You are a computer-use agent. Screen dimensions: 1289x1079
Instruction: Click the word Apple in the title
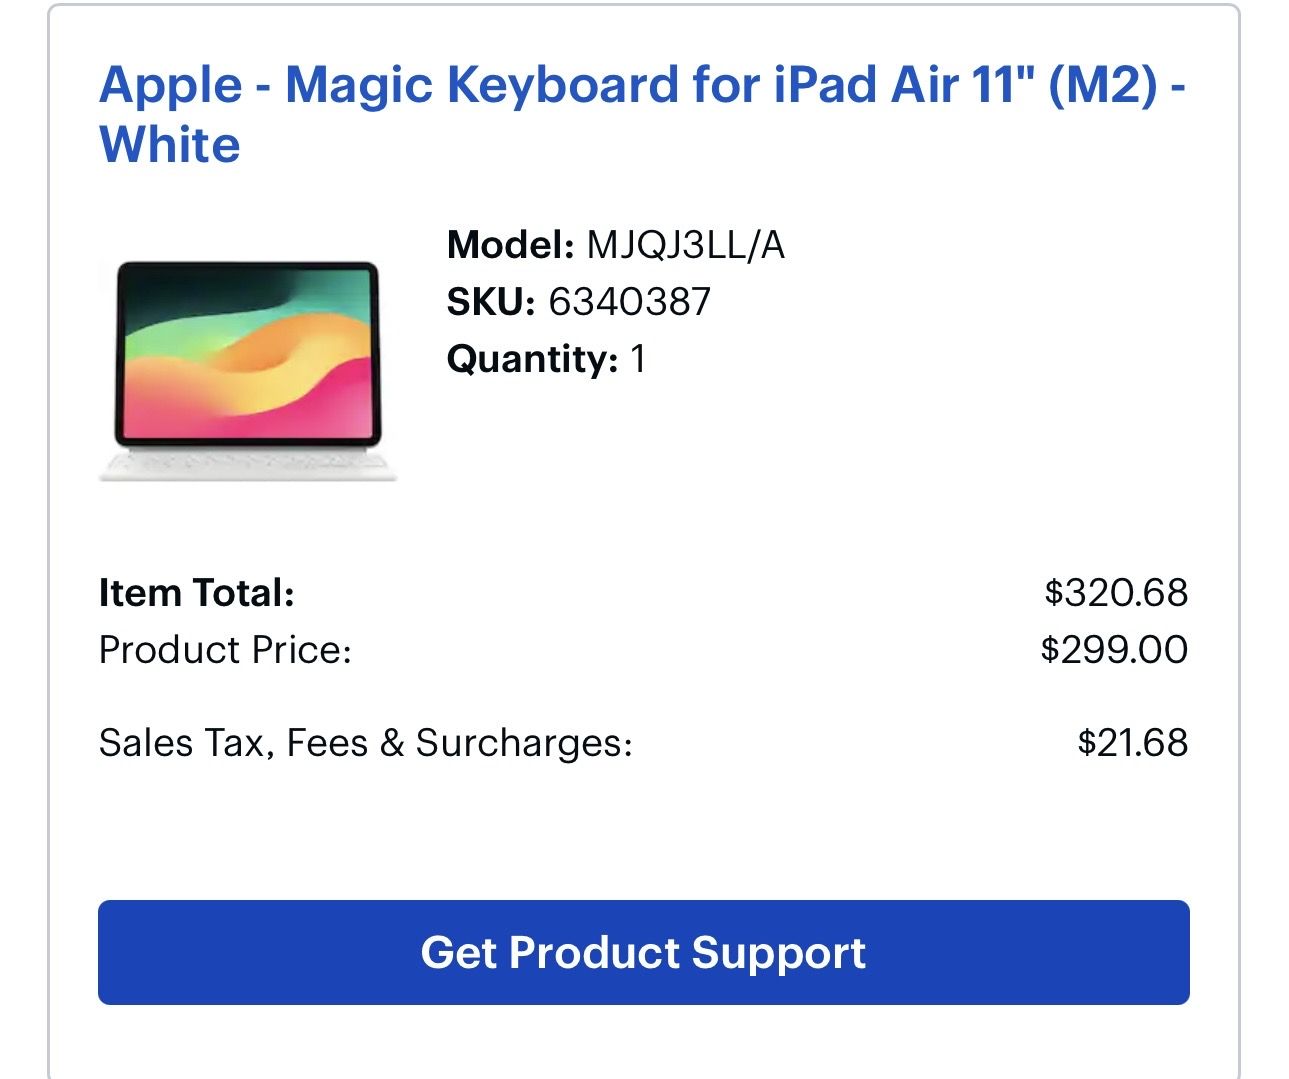pyautogui.click(x=170, y=85)
